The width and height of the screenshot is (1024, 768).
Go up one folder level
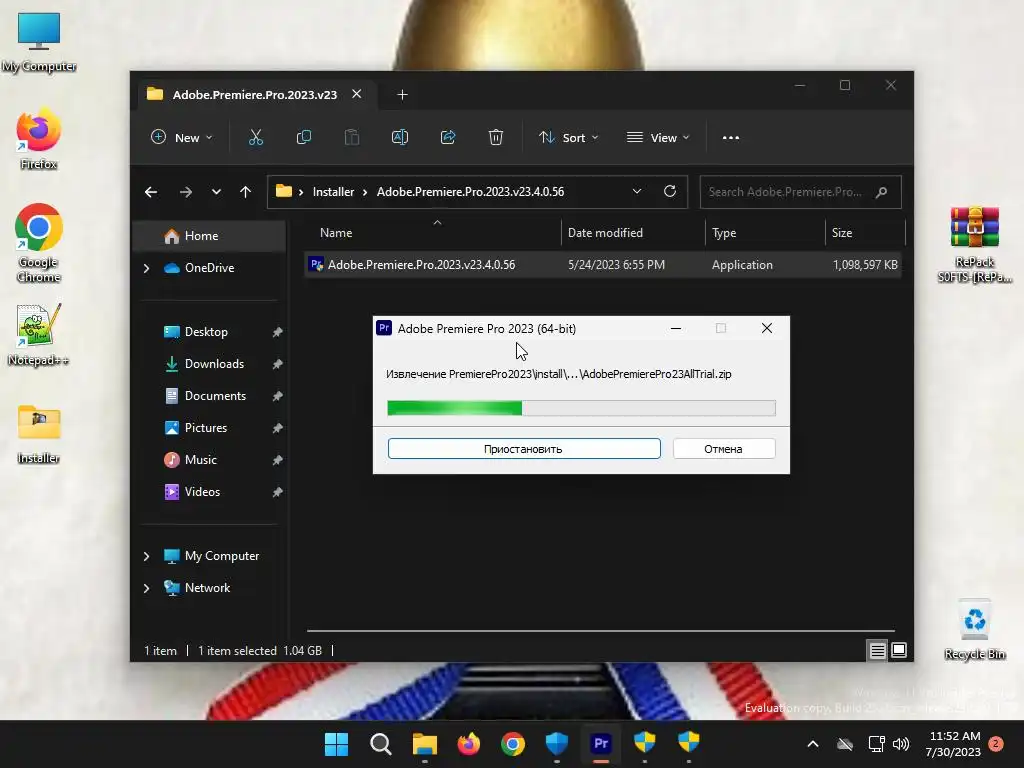coord(246,192)
